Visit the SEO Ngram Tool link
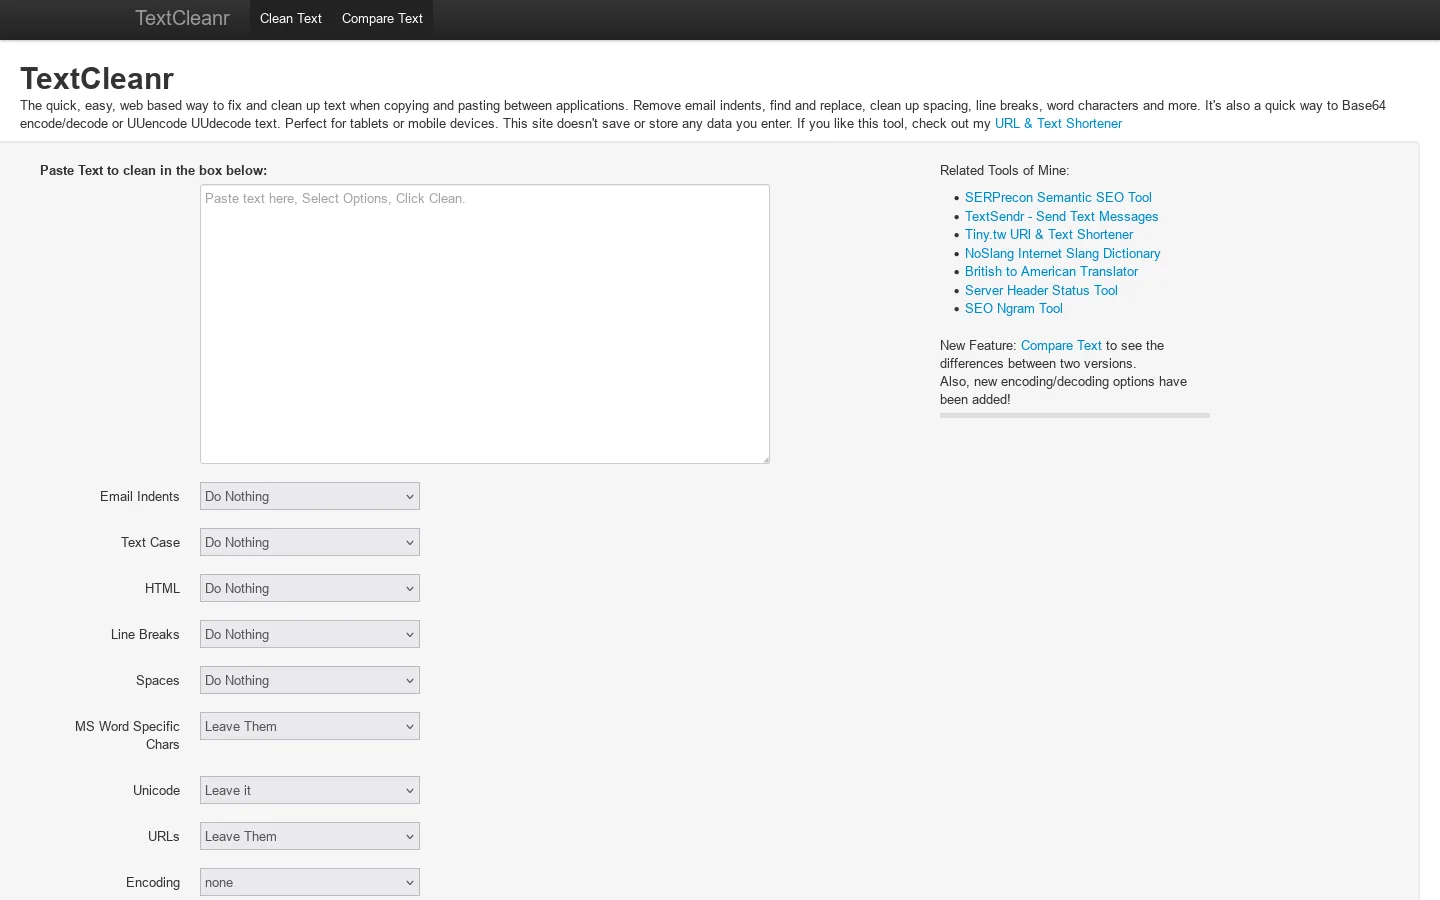The height and width of the screenshot is (900, 1440). (x=1013, y=309)
